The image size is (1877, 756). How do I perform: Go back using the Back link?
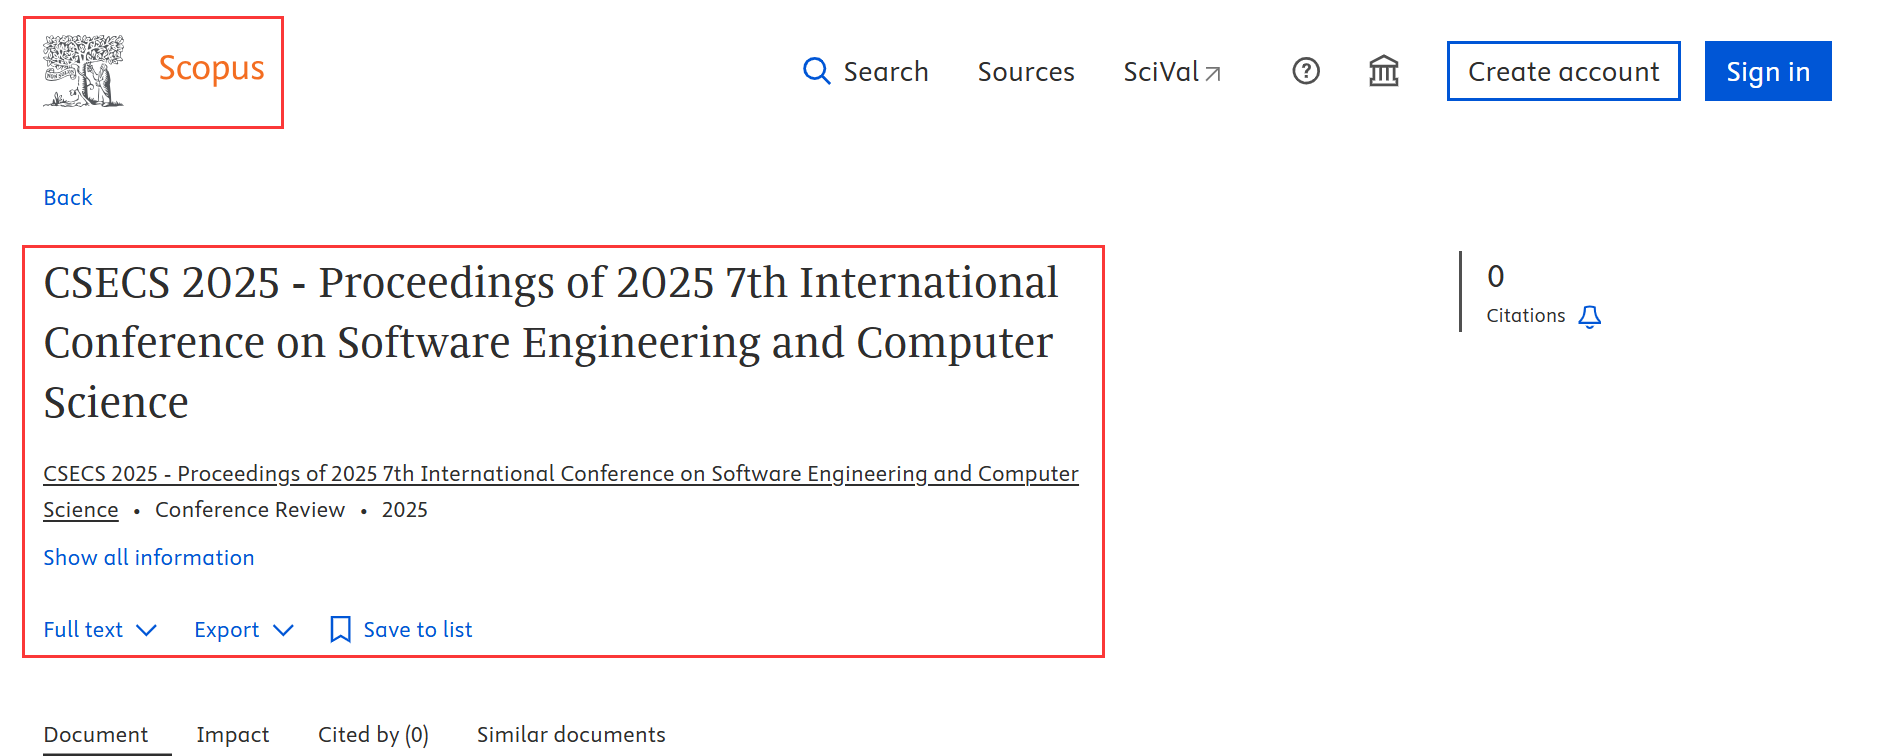click(x=68, y=197)
